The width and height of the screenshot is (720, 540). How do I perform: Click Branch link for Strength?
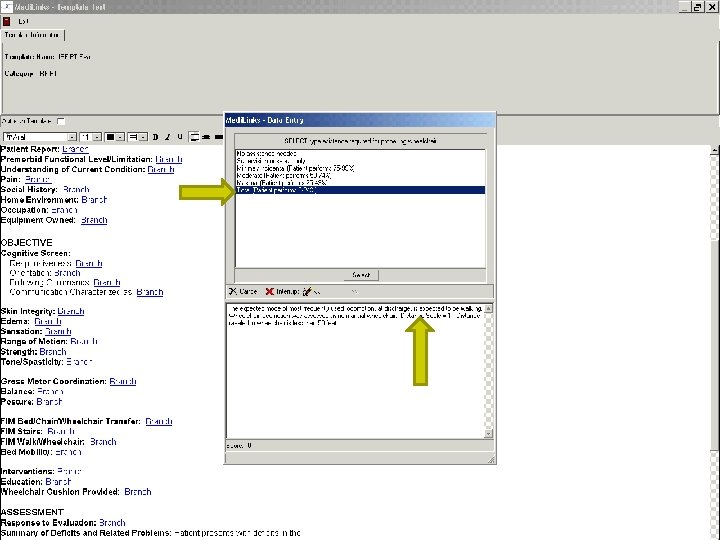[x=53, y=352]
